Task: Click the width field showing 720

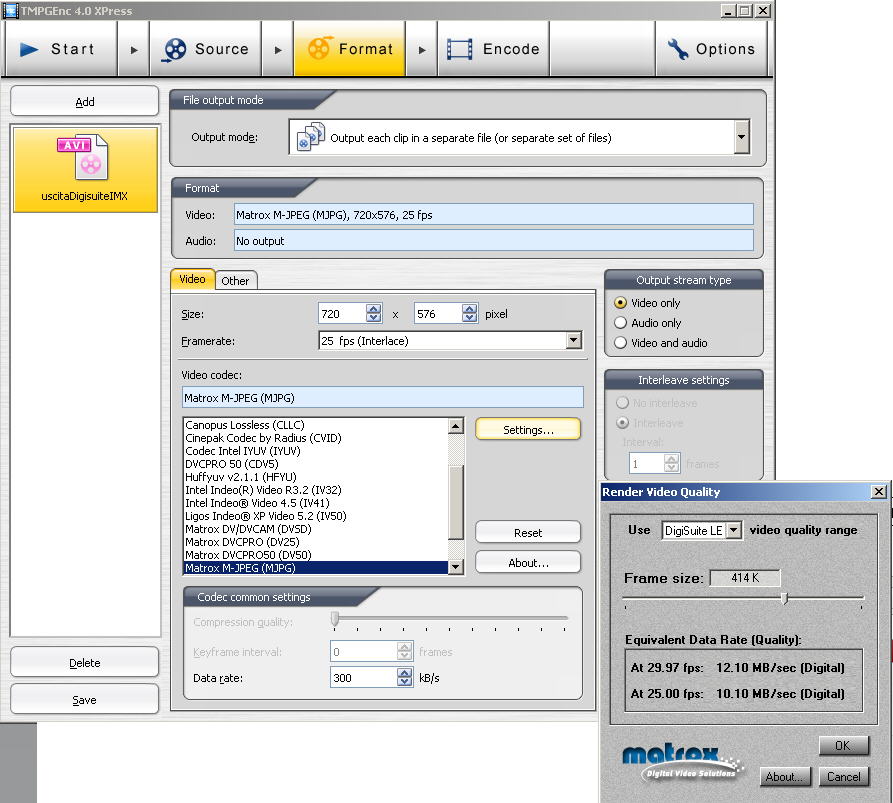Action: pos(342,313)
